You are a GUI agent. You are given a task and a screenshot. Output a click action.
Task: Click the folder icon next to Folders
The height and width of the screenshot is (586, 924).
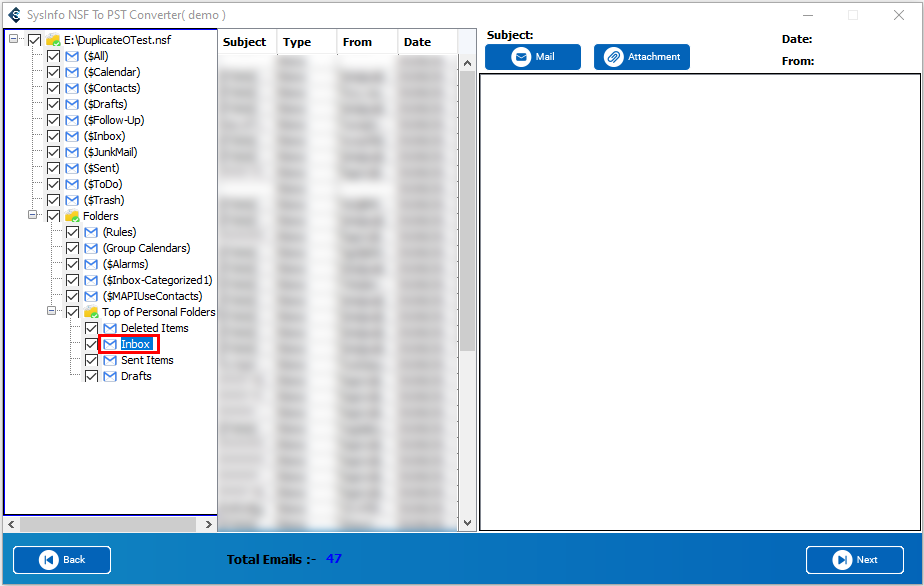point(72,216)
